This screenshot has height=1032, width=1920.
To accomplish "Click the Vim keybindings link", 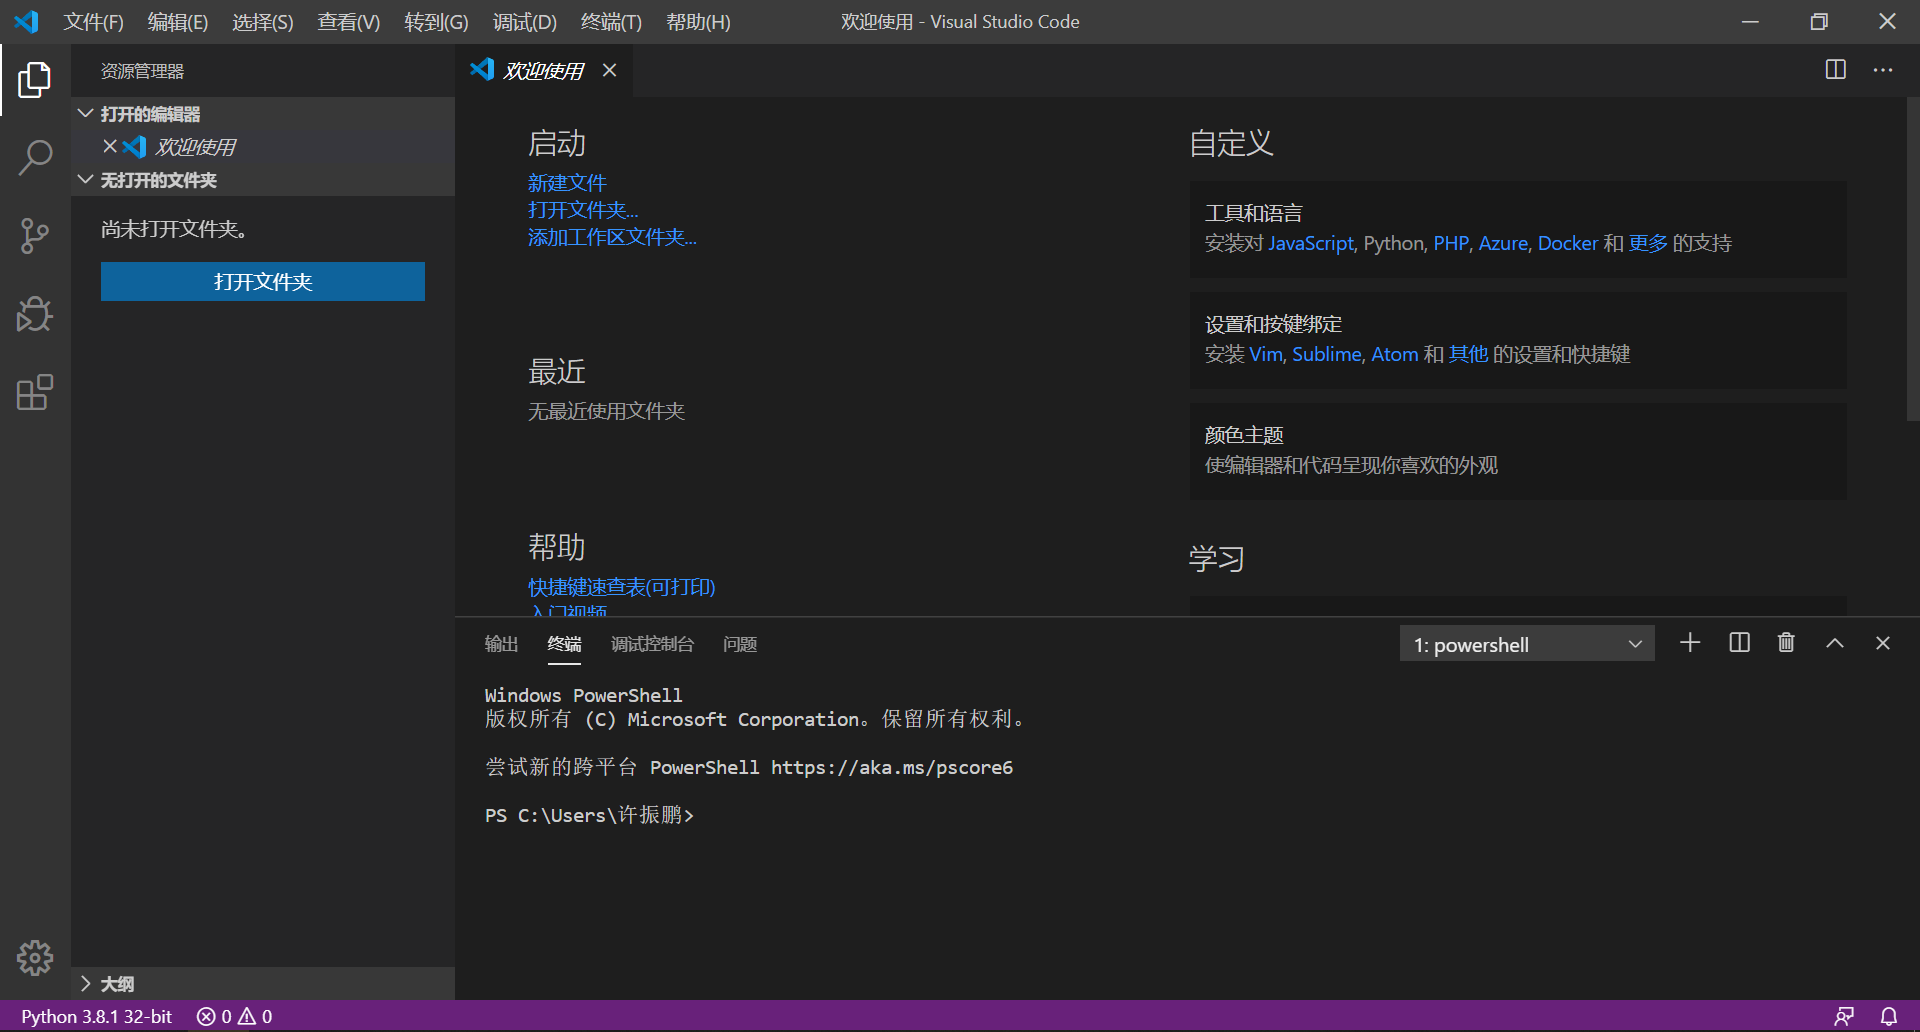I will point(1265,354).
